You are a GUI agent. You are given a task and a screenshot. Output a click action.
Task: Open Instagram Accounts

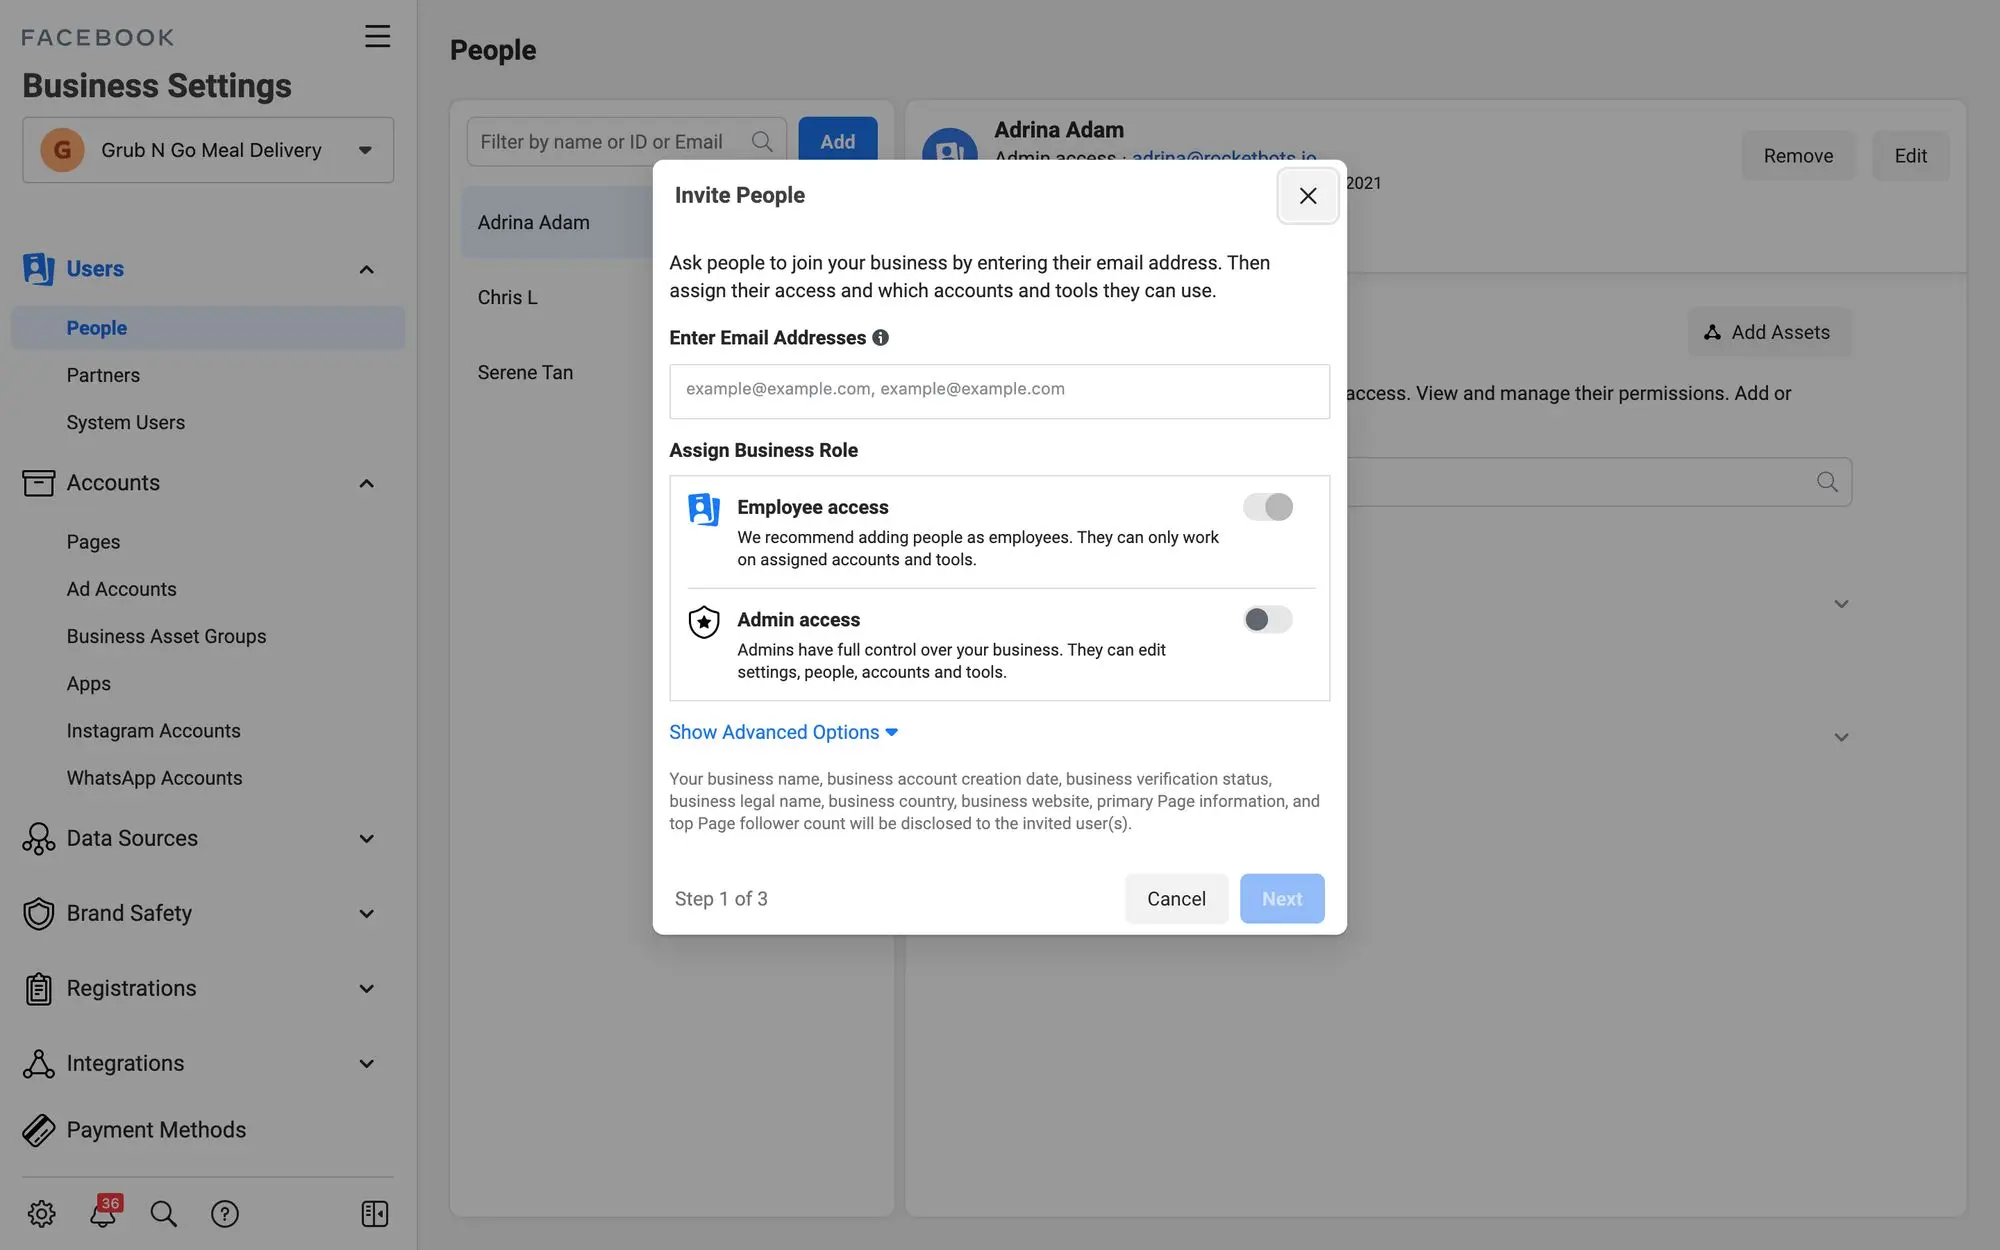click(x=153, y=731)
